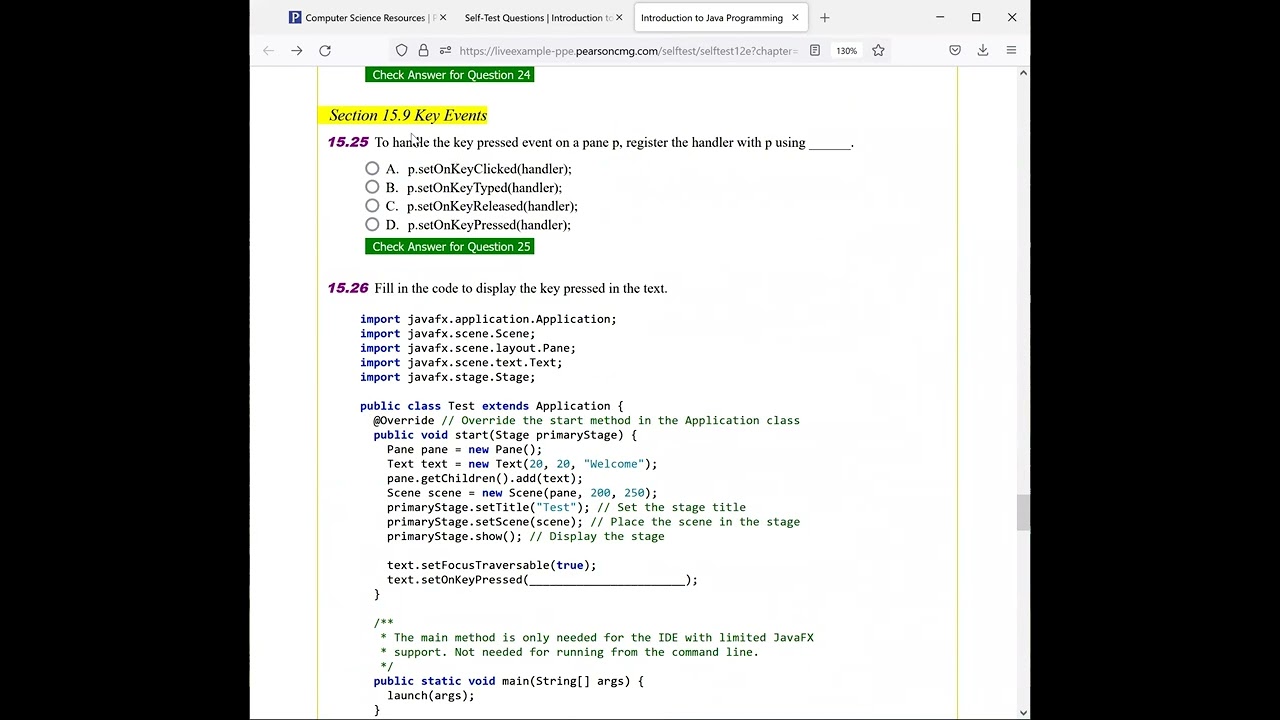Click the scrollbar down arrow
The height and width of the screenshot is (720, 1280).
coord(1022,712)
